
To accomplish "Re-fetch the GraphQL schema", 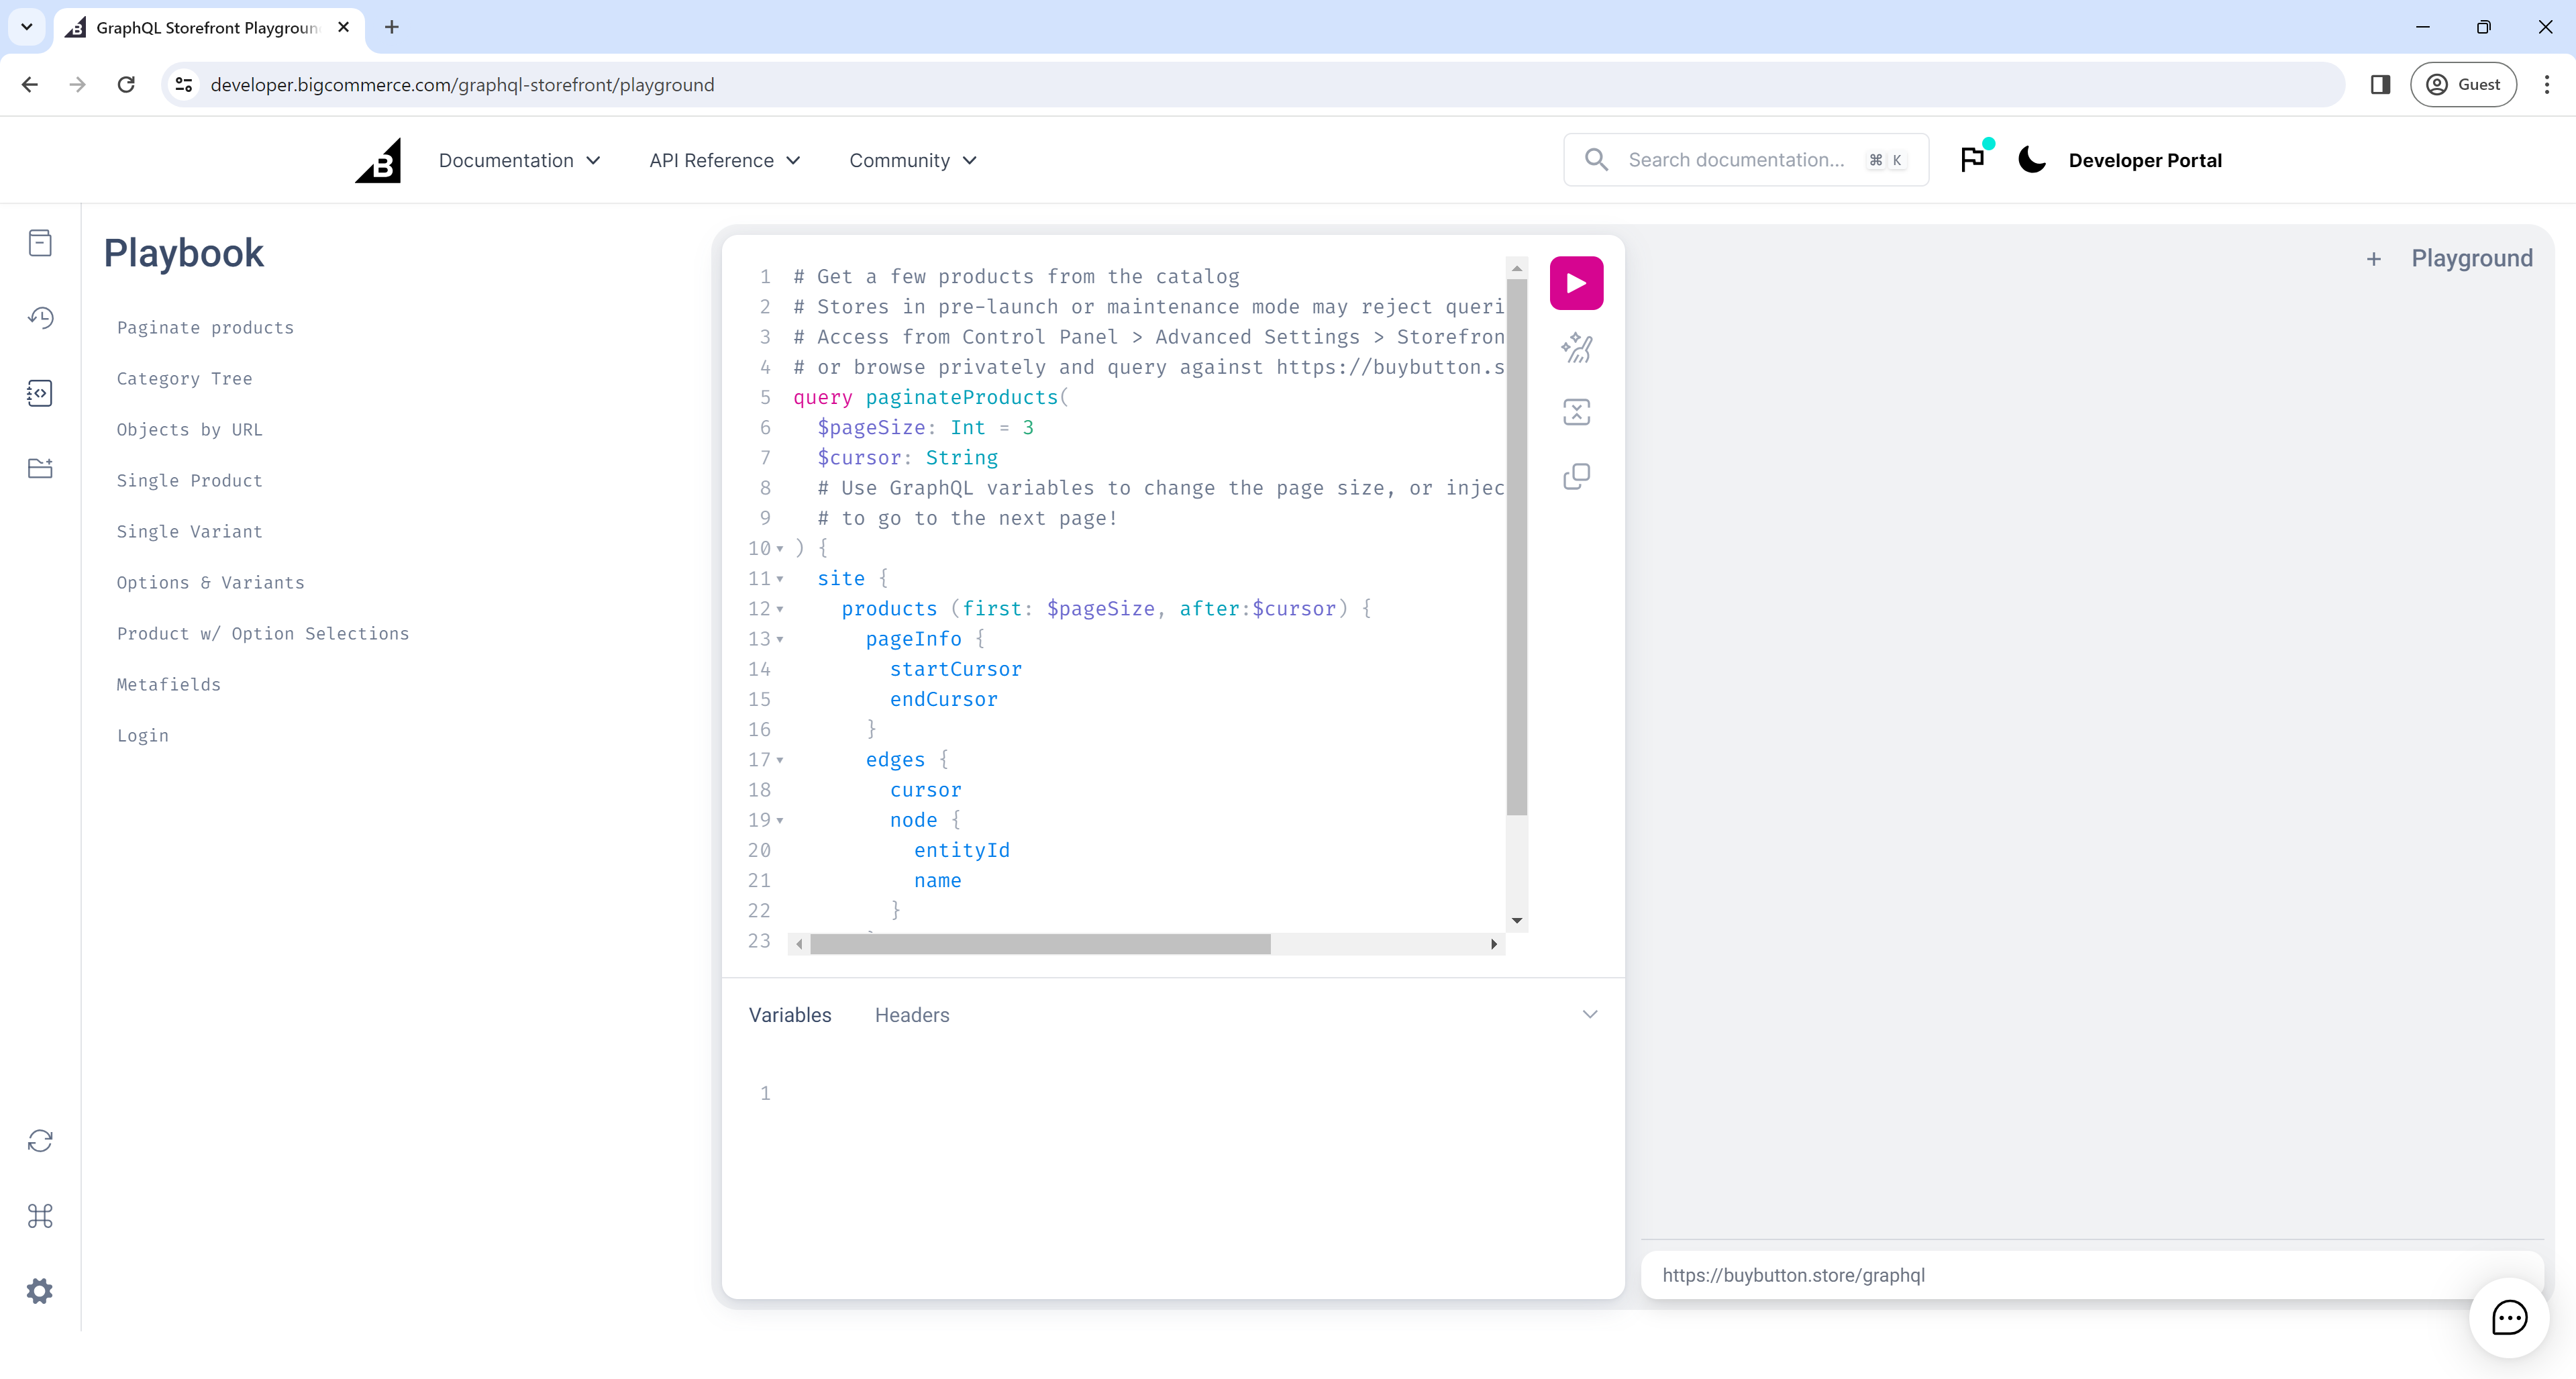I will (x=40, y=1139).
